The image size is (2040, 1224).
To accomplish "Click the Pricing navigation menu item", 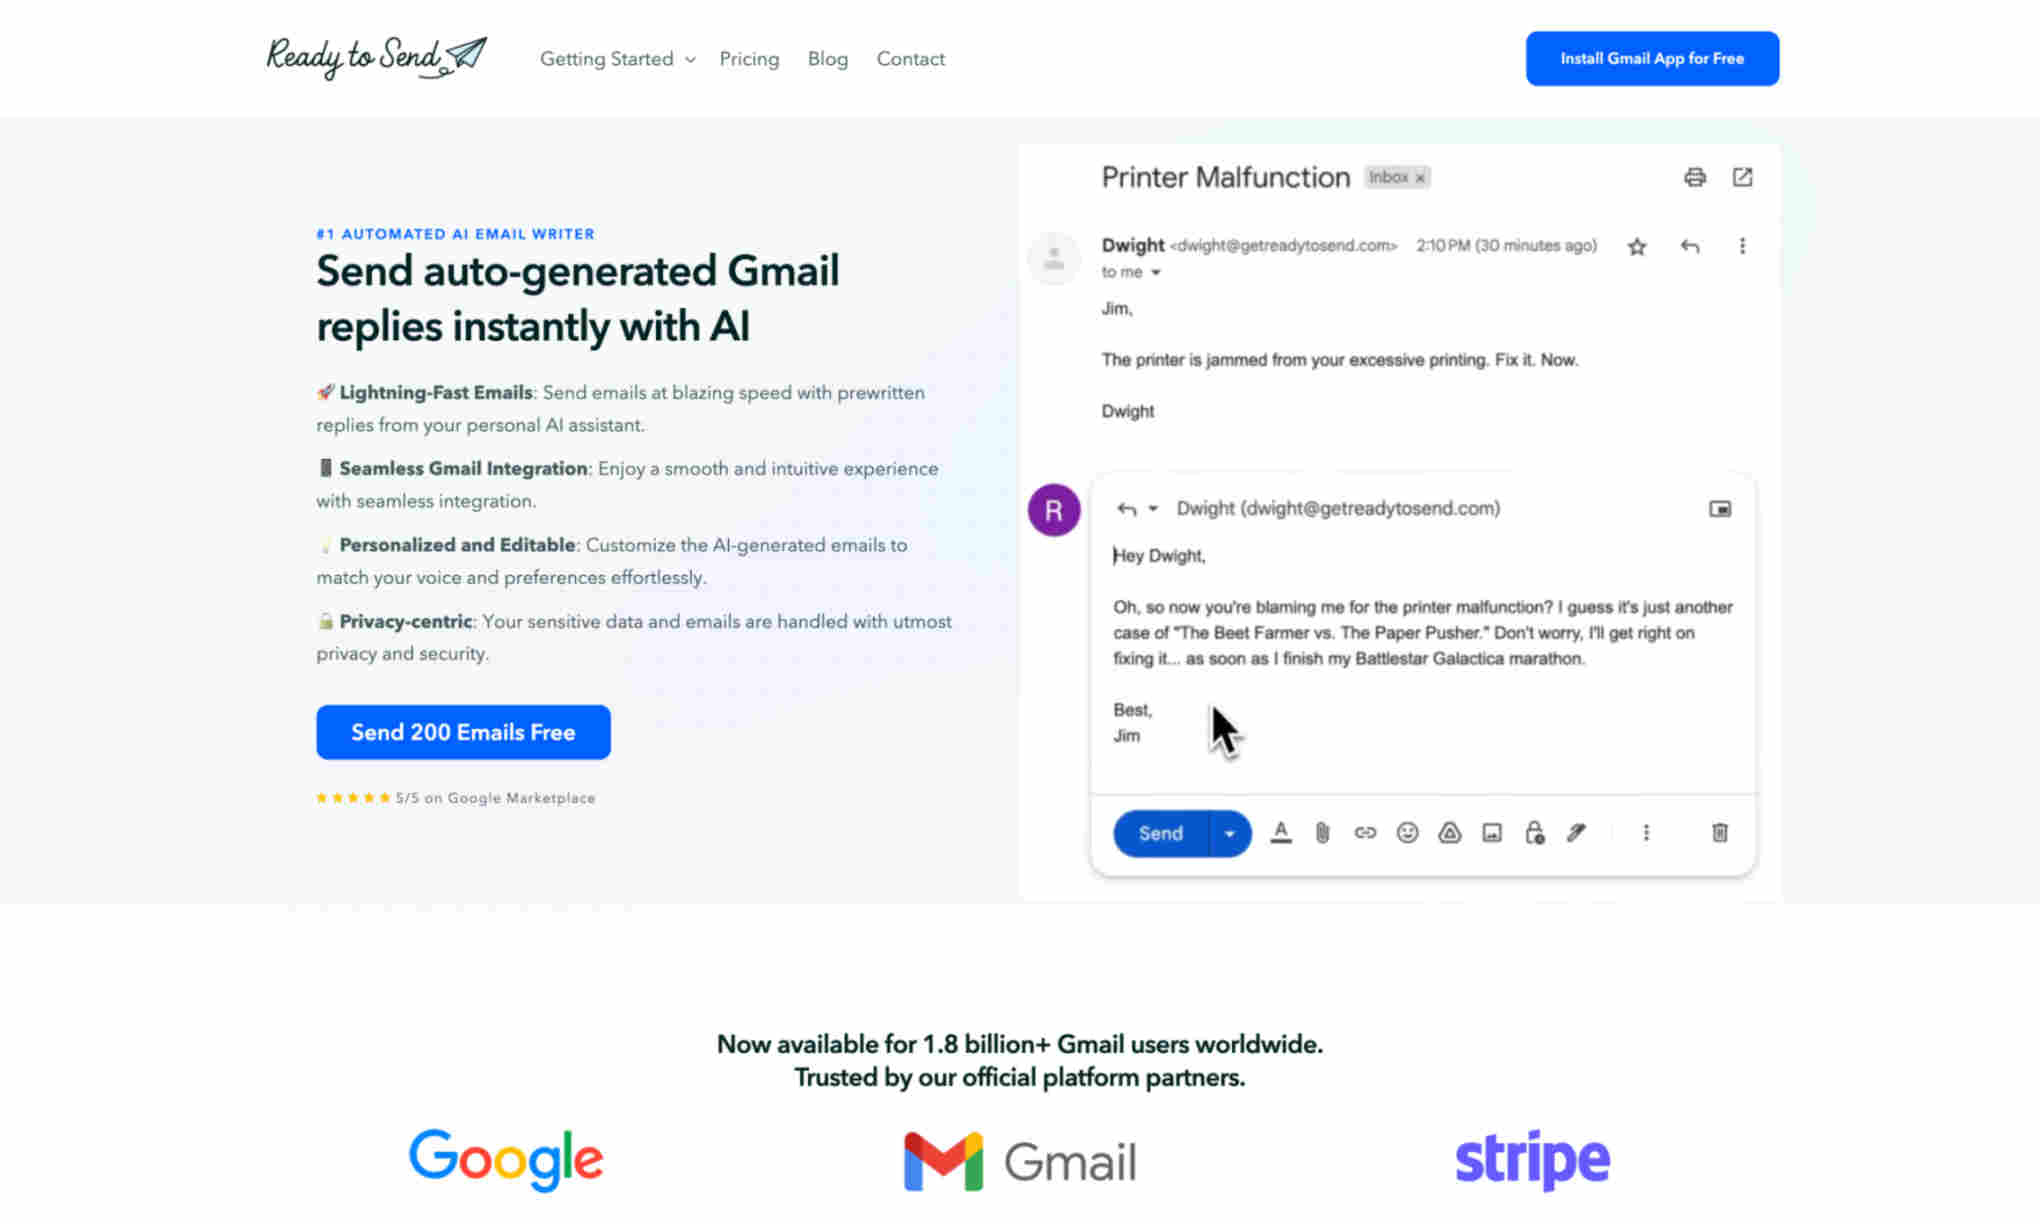I will tap(749, 58).
